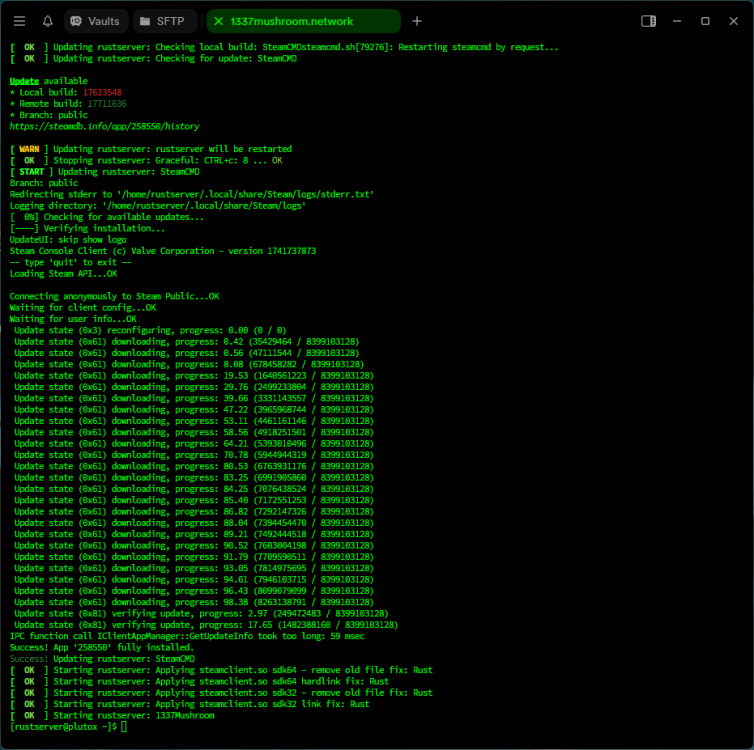Click the underlined Update heading text

(x=25, y=81)
